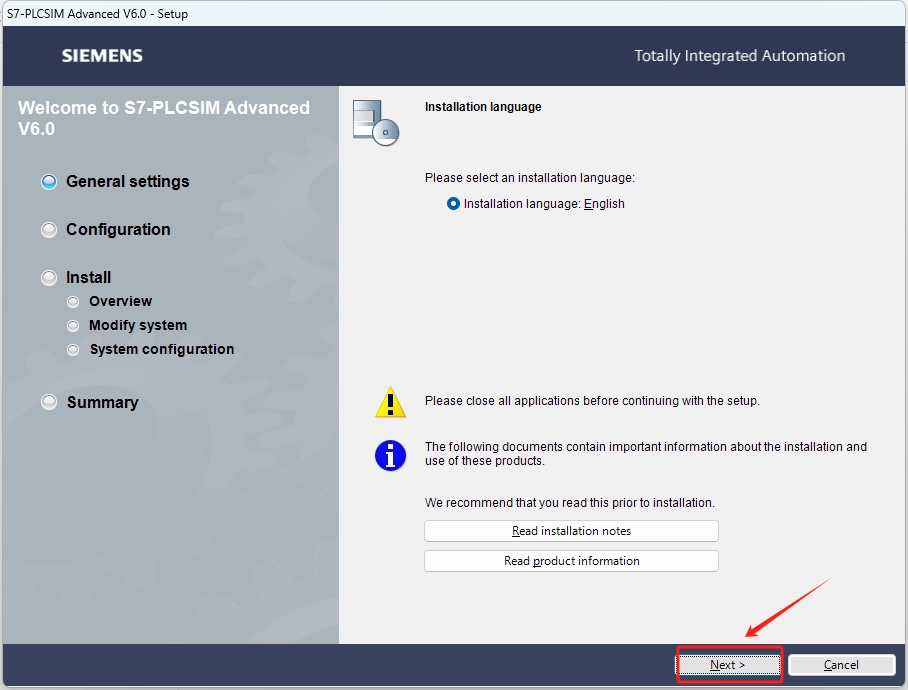Screen dimensions: 908x690
Task: Open Read installation notes
Action: coord(571,531)
